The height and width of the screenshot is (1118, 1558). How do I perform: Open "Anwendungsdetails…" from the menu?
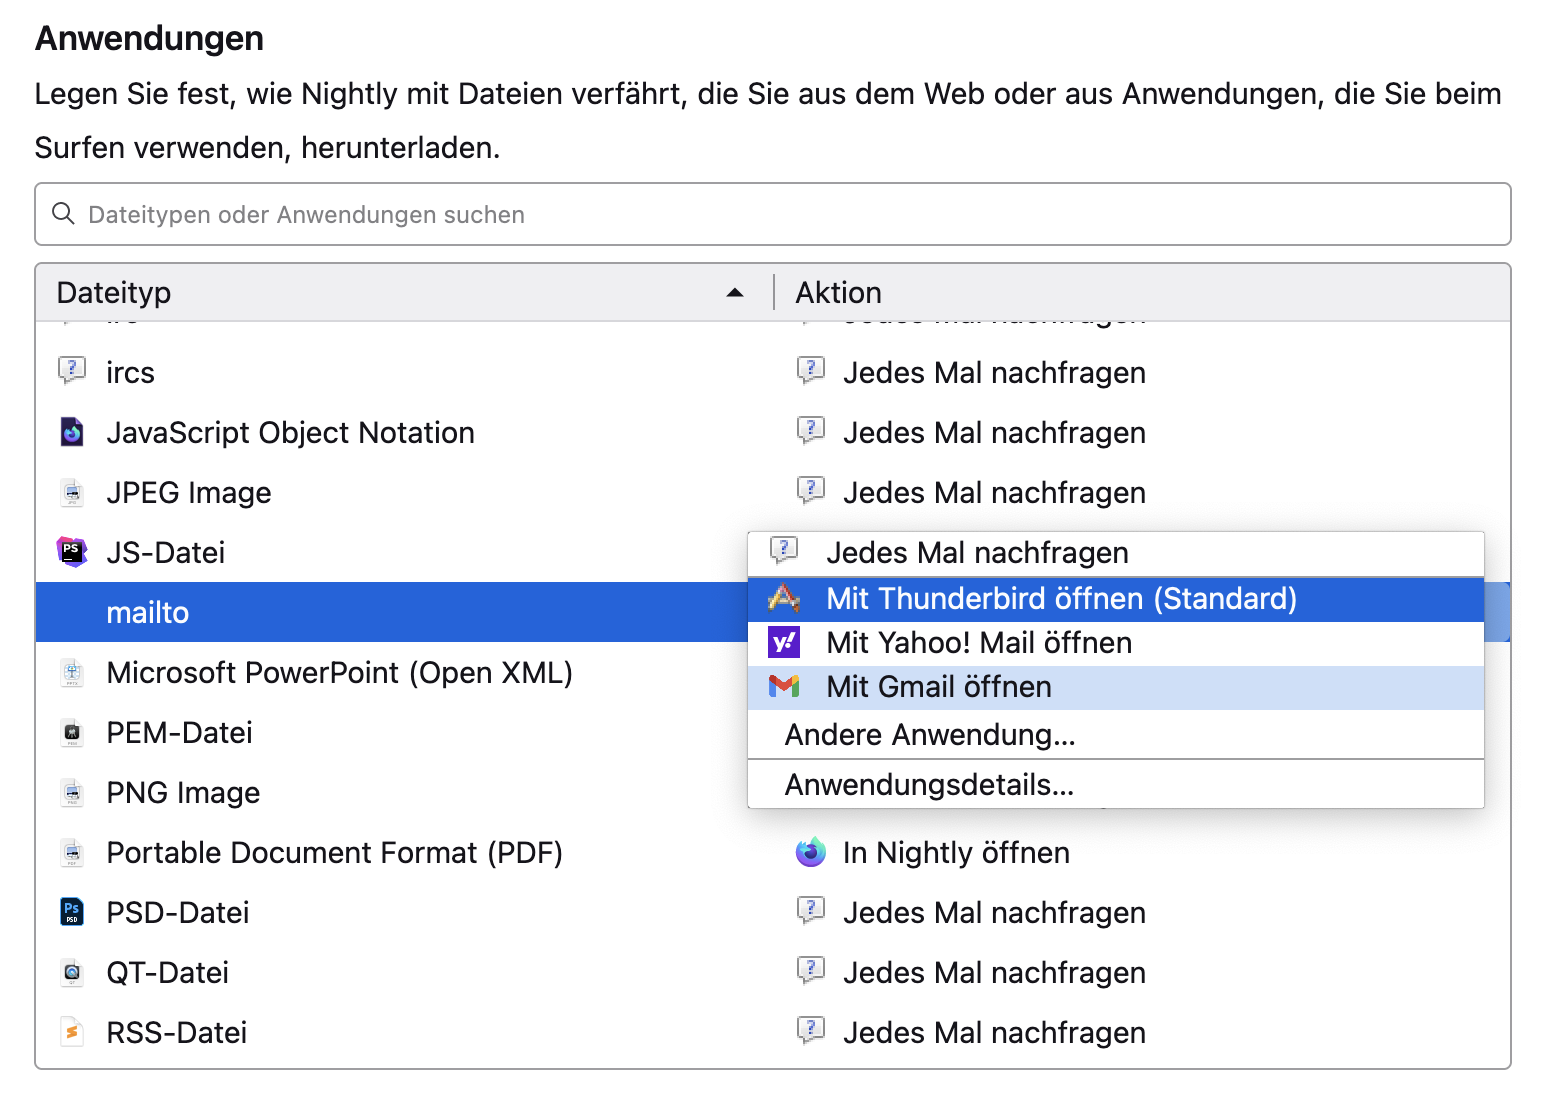tap(929, 785)
